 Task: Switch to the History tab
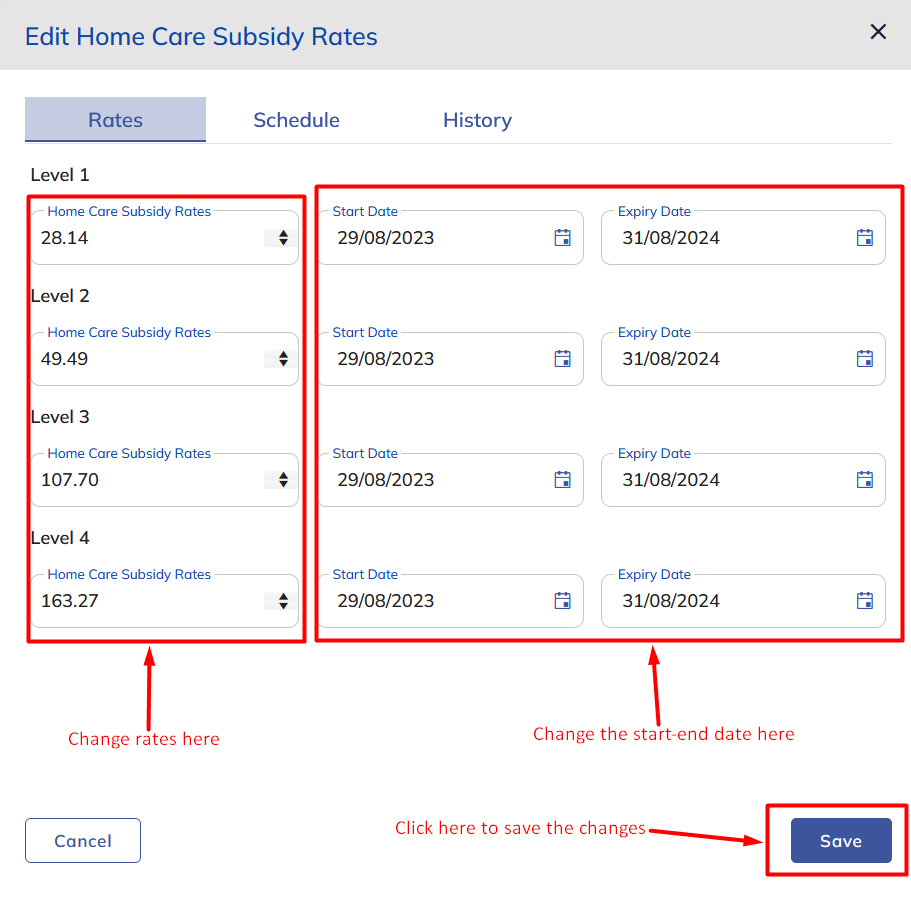click(477, 120)
